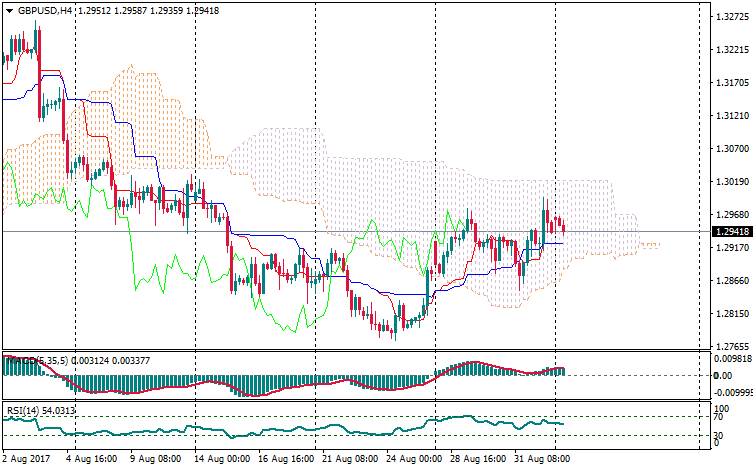
Task: Click the 1.30190 price scale label
Action: (x=731, y=182)
